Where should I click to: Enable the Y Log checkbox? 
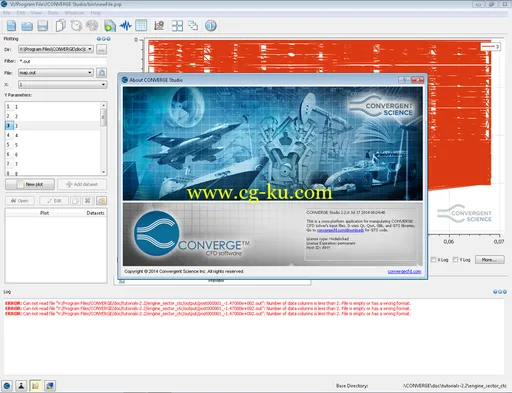click(455, 260)
